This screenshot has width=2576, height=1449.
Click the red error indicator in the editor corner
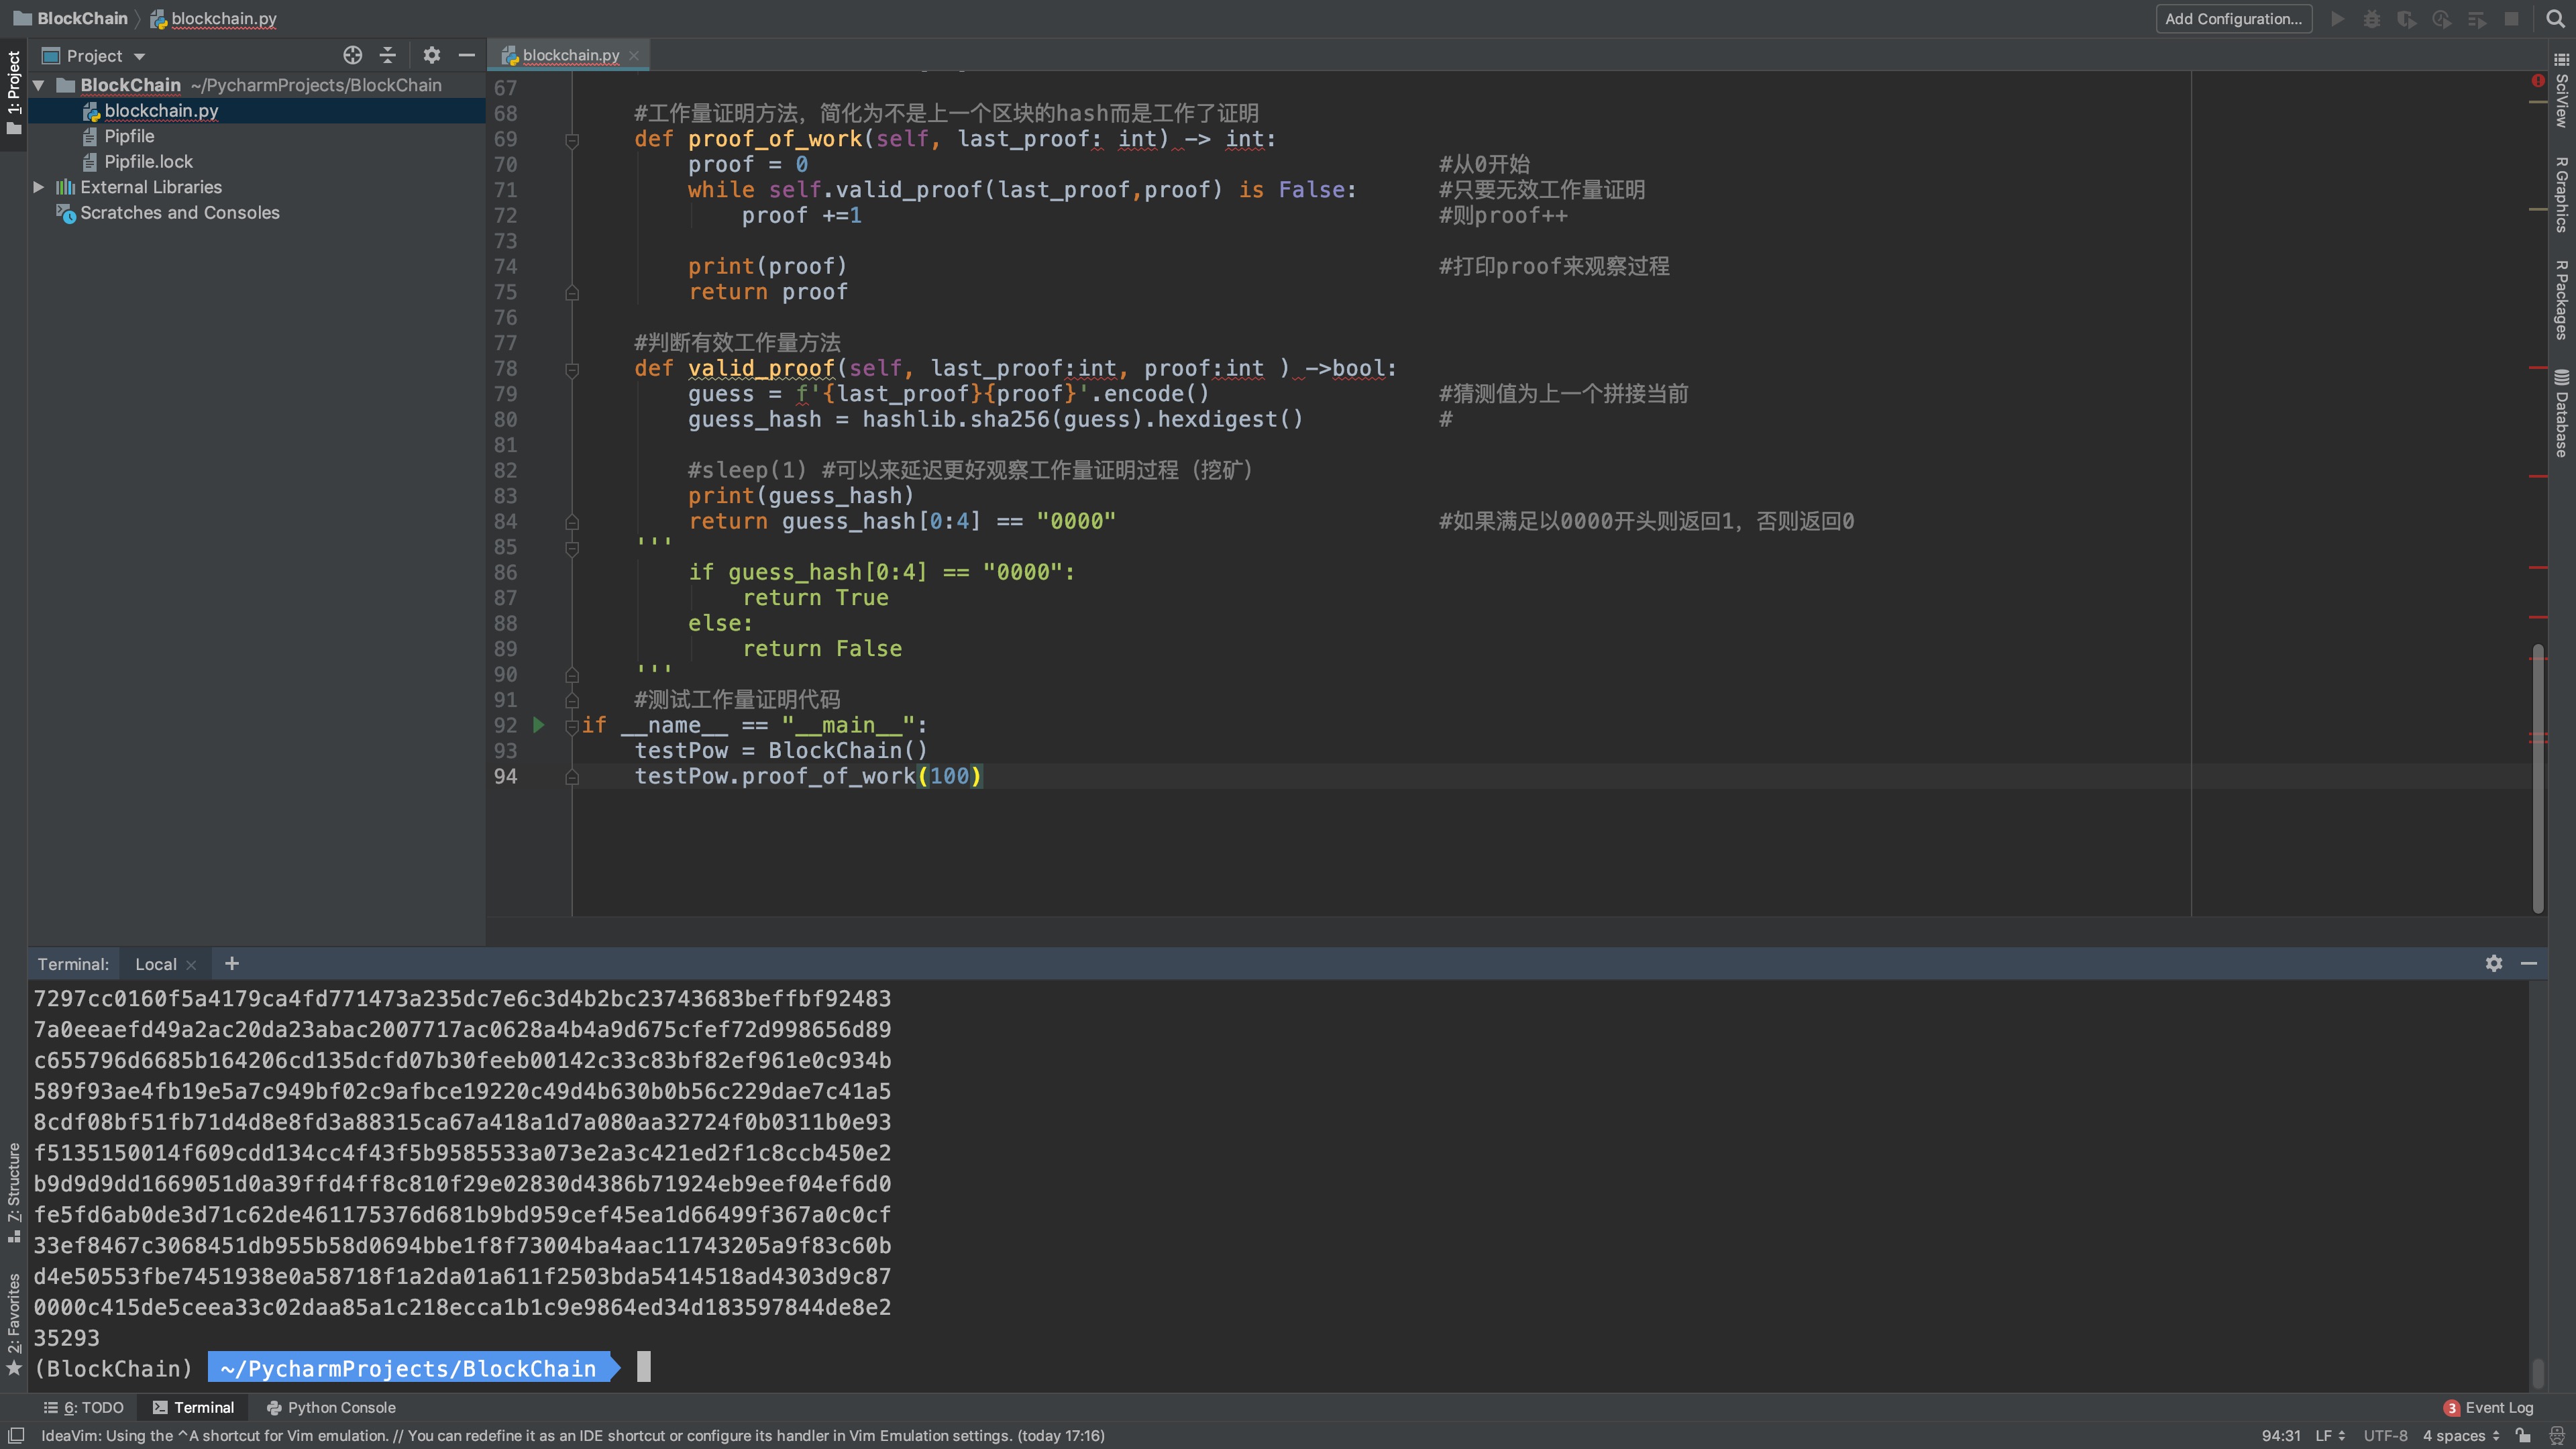pyautogui.click(x=2537, y=80)
